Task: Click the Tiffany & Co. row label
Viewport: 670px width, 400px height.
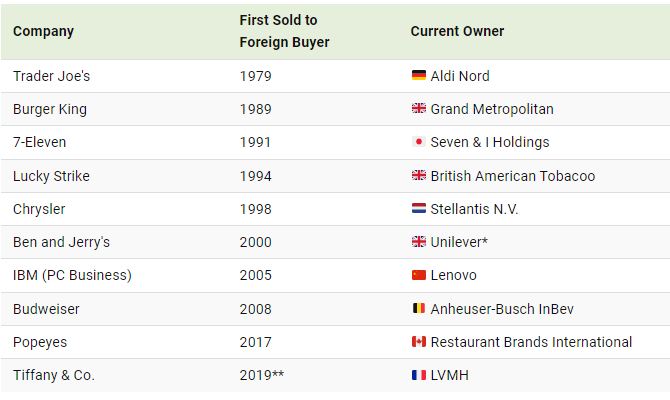Action: point(54,375)
